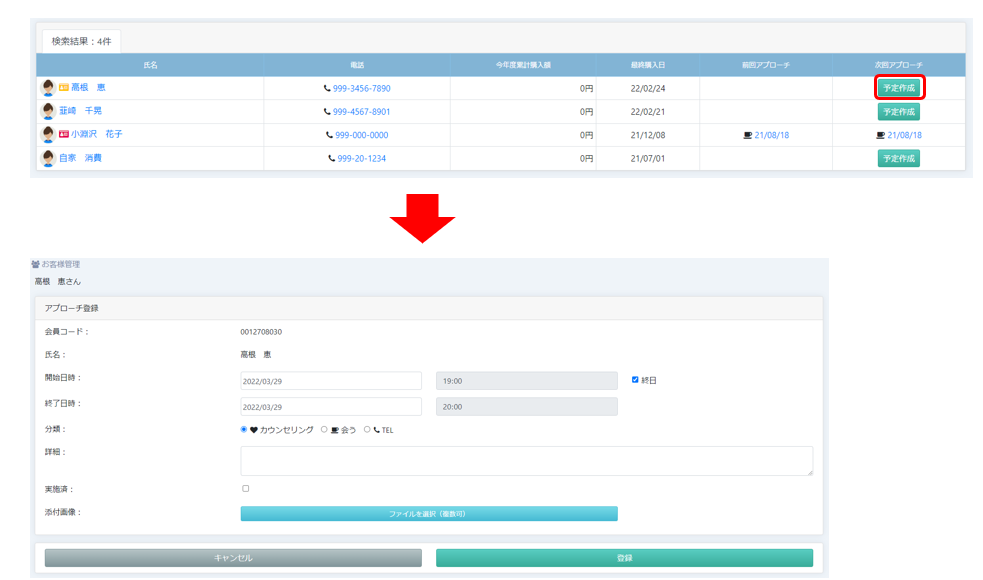Open the 終了日時 date picker field
Screen dimensions: 983x580
pos(331,407)
